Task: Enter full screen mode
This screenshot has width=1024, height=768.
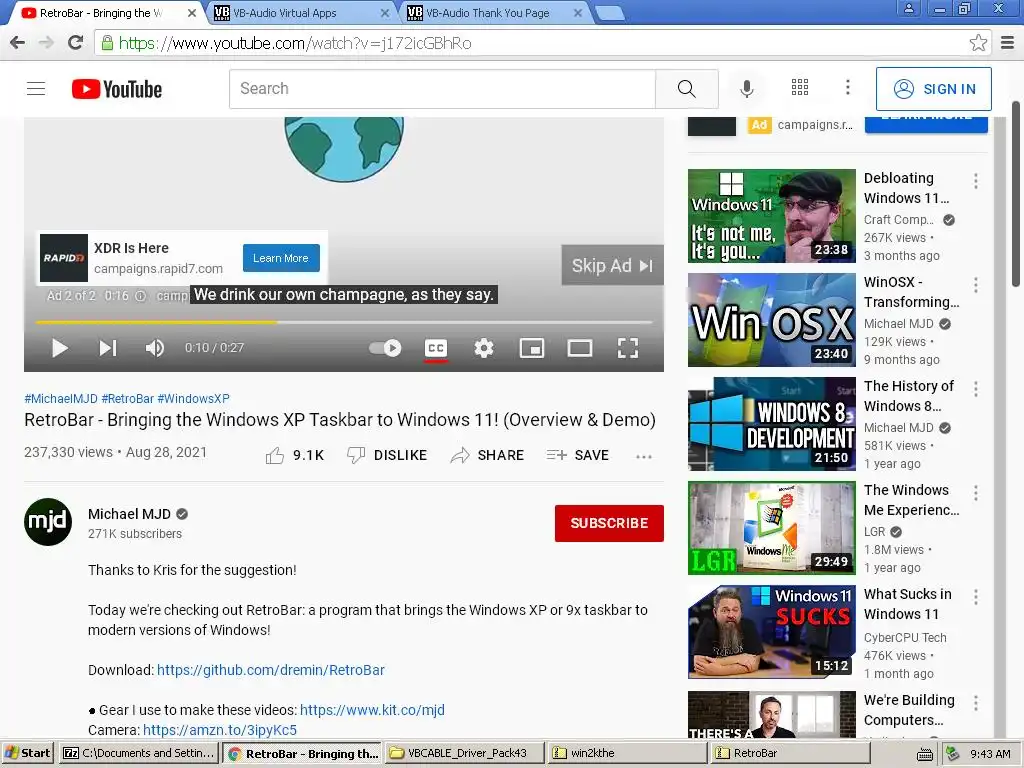Action: (x=628, y=348)
